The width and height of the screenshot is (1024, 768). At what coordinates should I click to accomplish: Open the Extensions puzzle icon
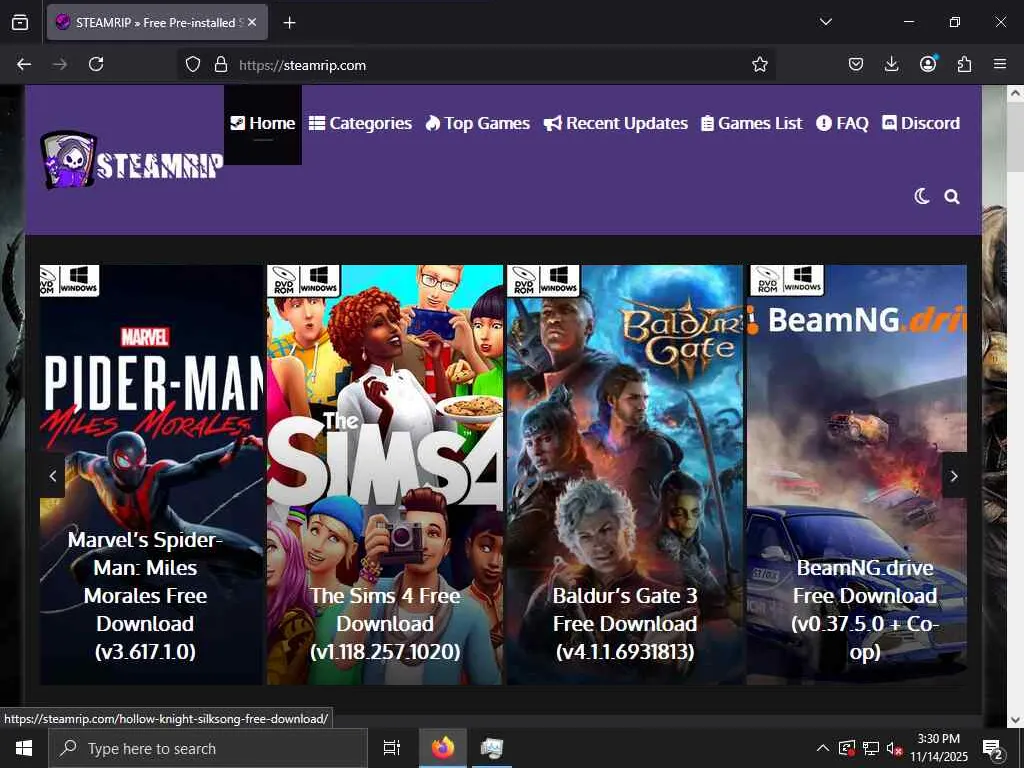tap(964, 64)
